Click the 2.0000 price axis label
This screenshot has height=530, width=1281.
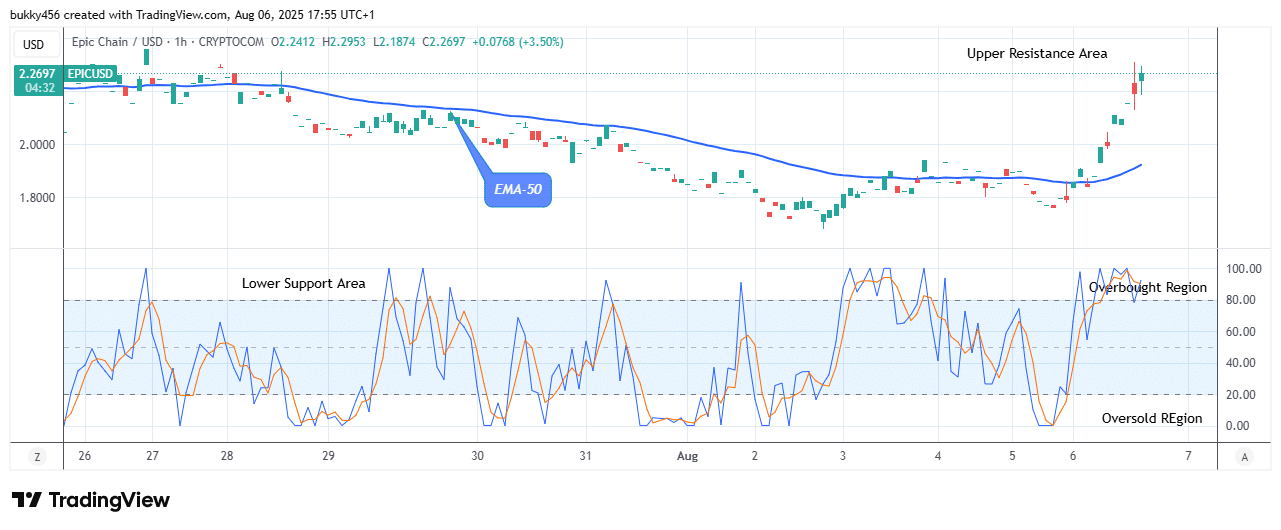click(38, 145)
